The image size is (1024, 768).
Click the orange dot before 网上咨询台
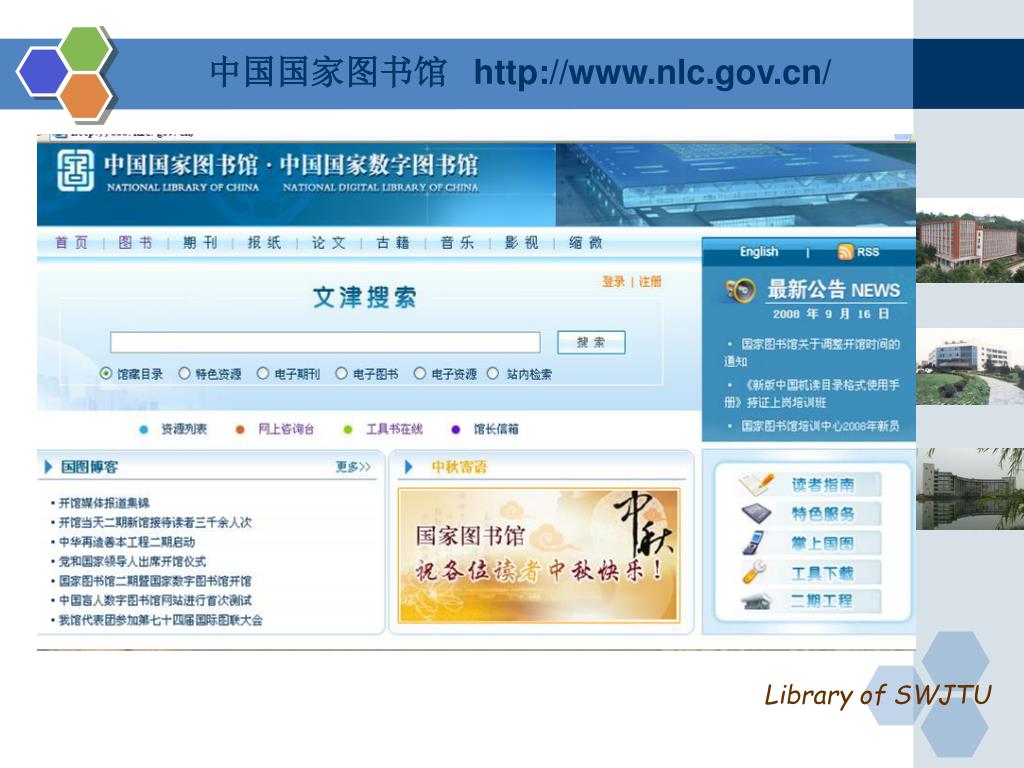click(240, 430)
